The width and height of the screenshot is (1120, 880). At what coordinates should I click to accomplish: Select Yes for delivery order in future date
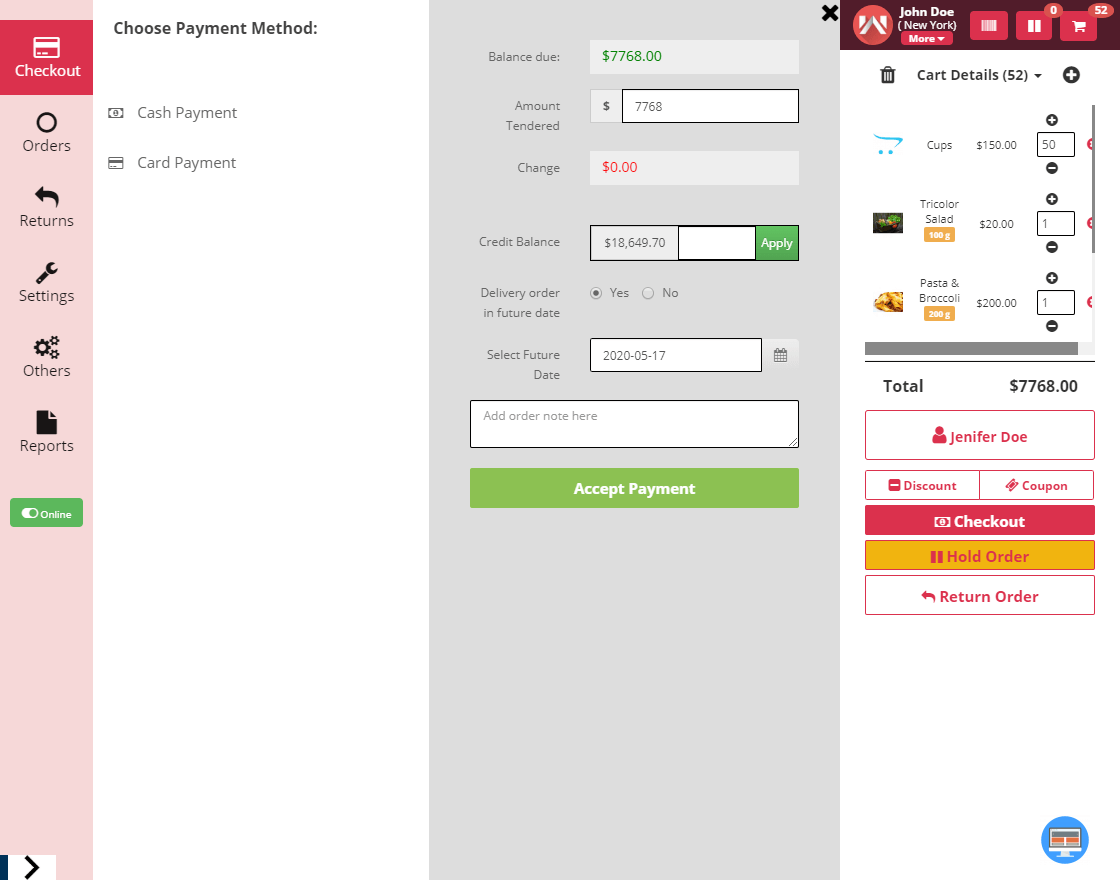coord(596,292)
